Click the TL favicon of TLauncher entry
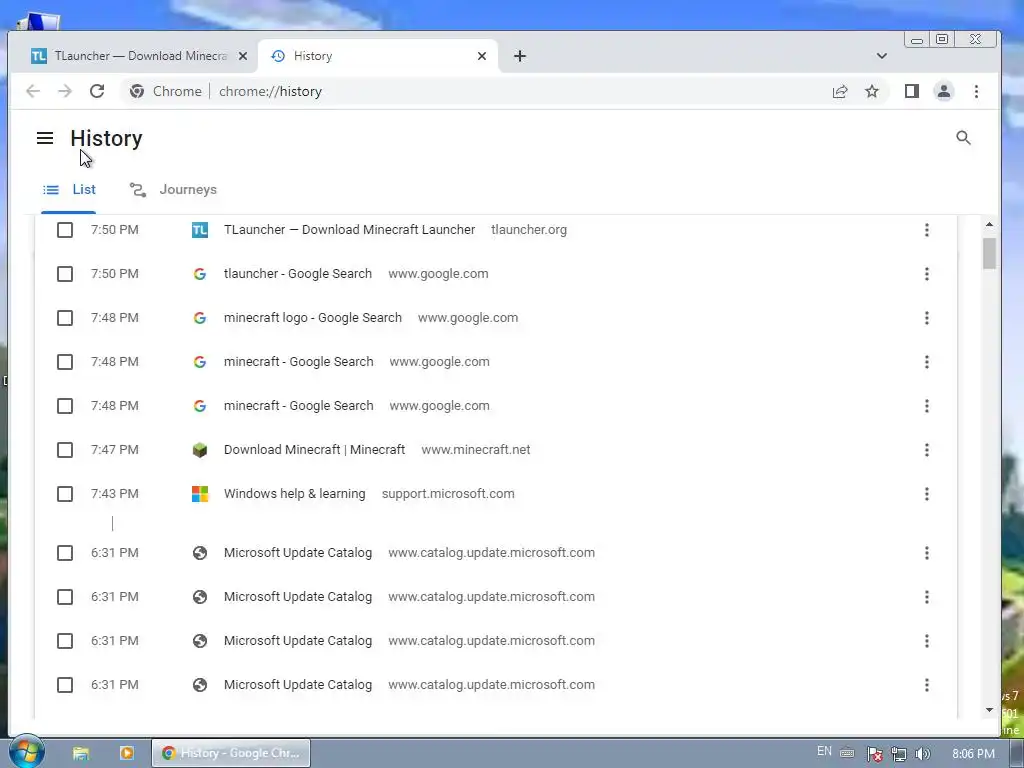 200,230
